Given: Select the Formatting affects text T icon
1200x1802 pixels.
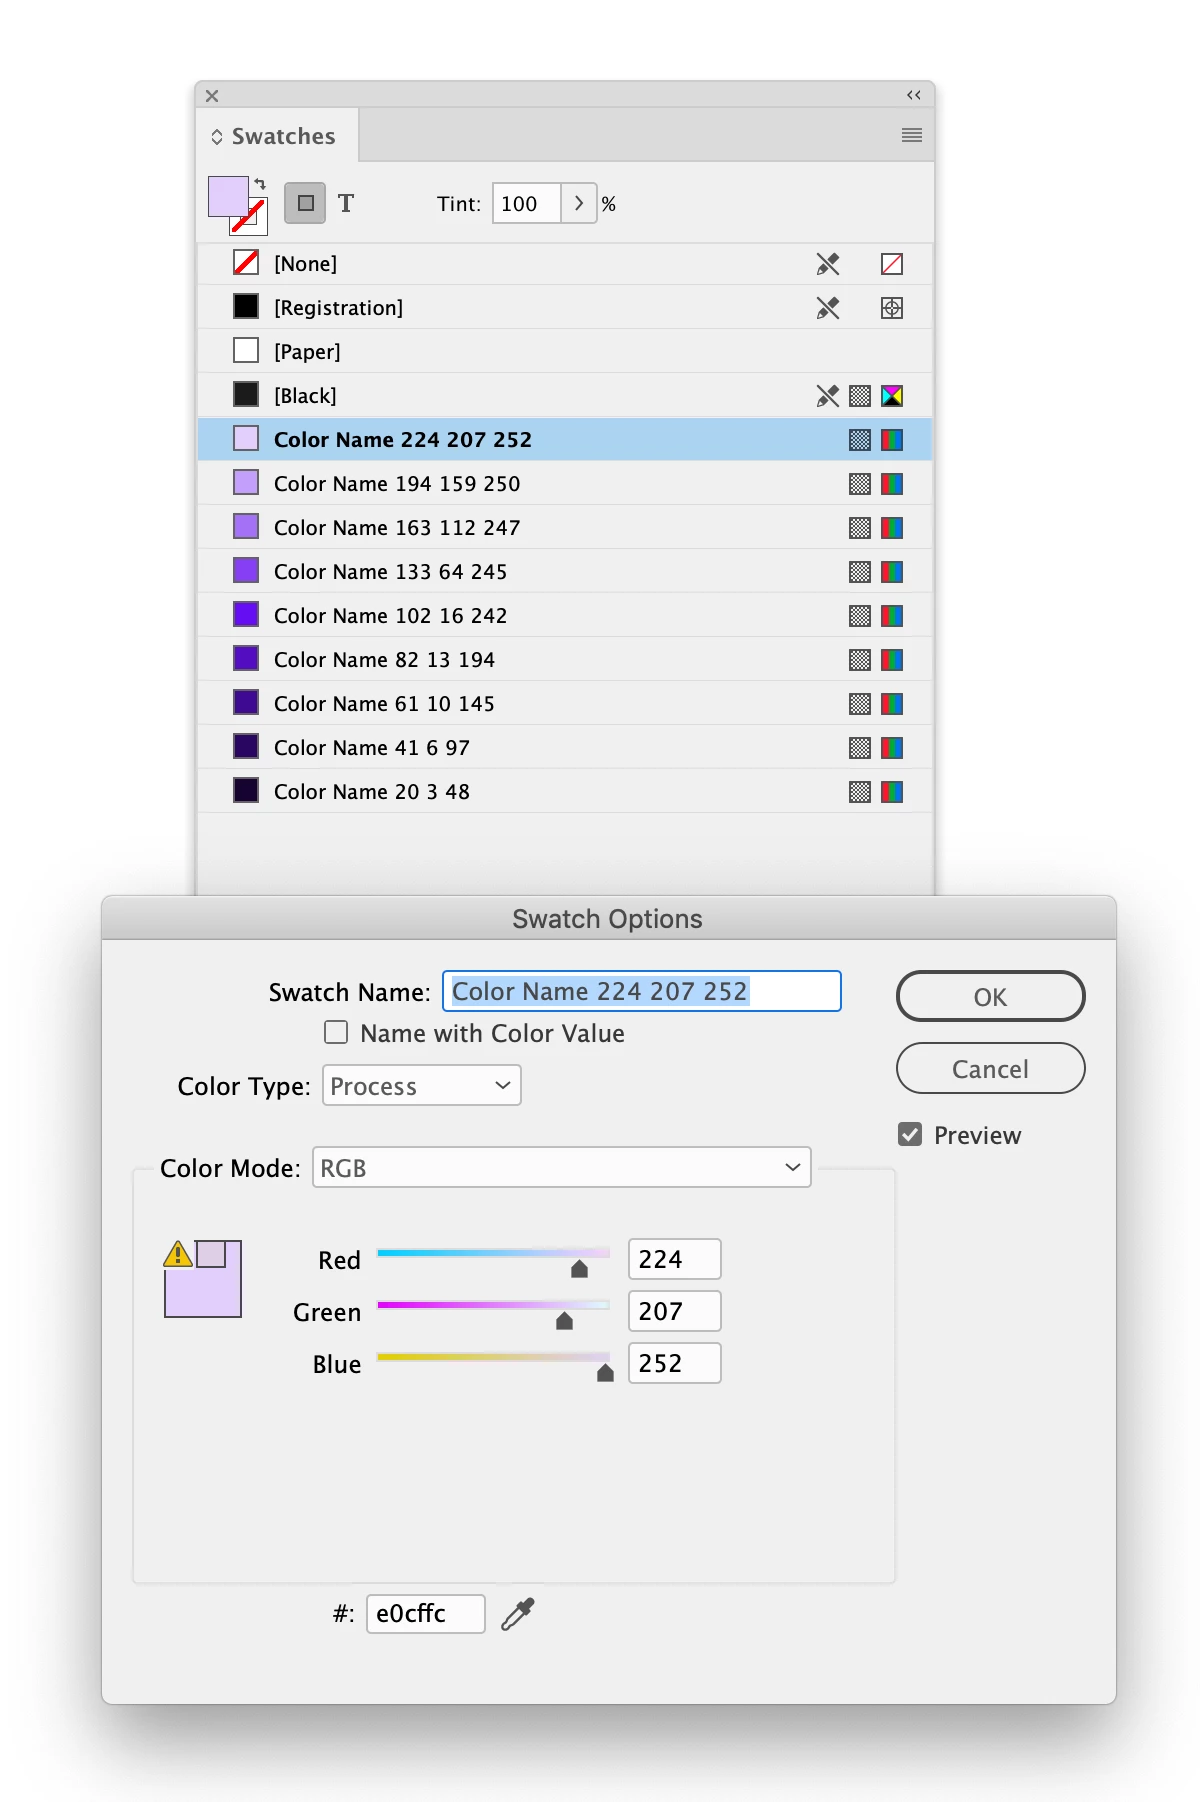Looking at the screenshot, I should [x=346, y=203].
